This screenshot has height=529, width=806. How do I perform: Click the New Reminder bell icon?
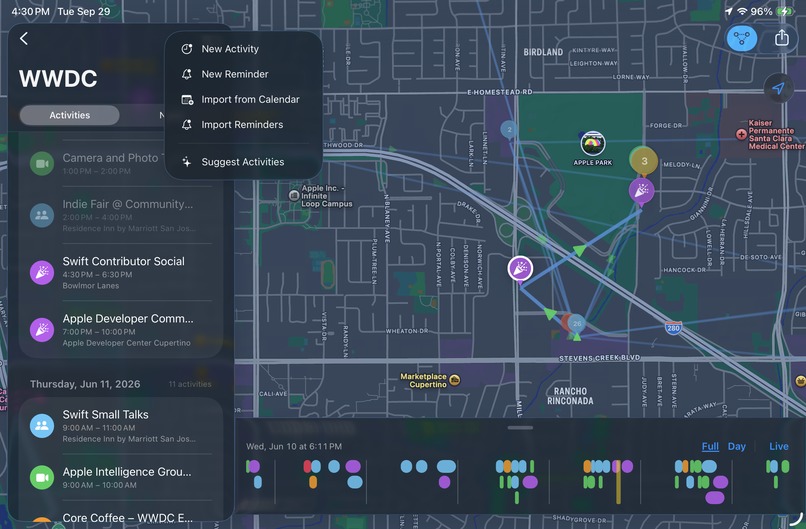click(x=187, y=74)
